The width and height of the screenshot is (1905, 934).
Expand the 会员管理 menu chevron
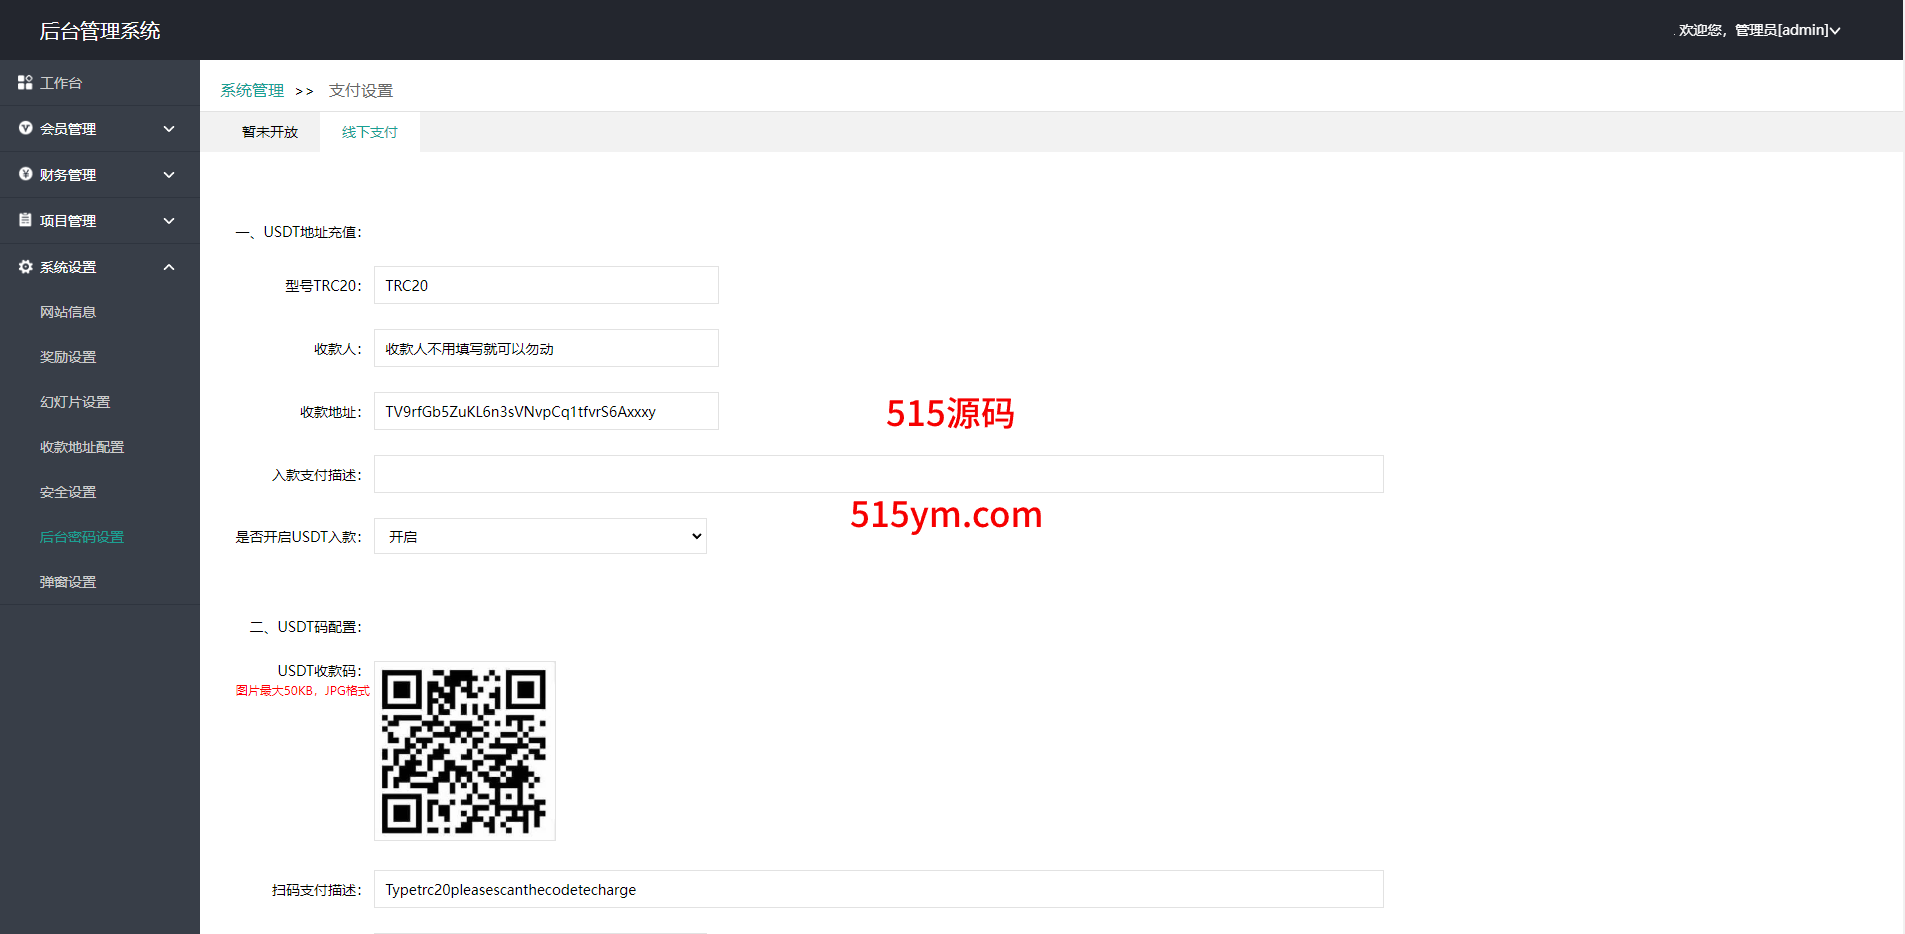click(x=169, y=129)
